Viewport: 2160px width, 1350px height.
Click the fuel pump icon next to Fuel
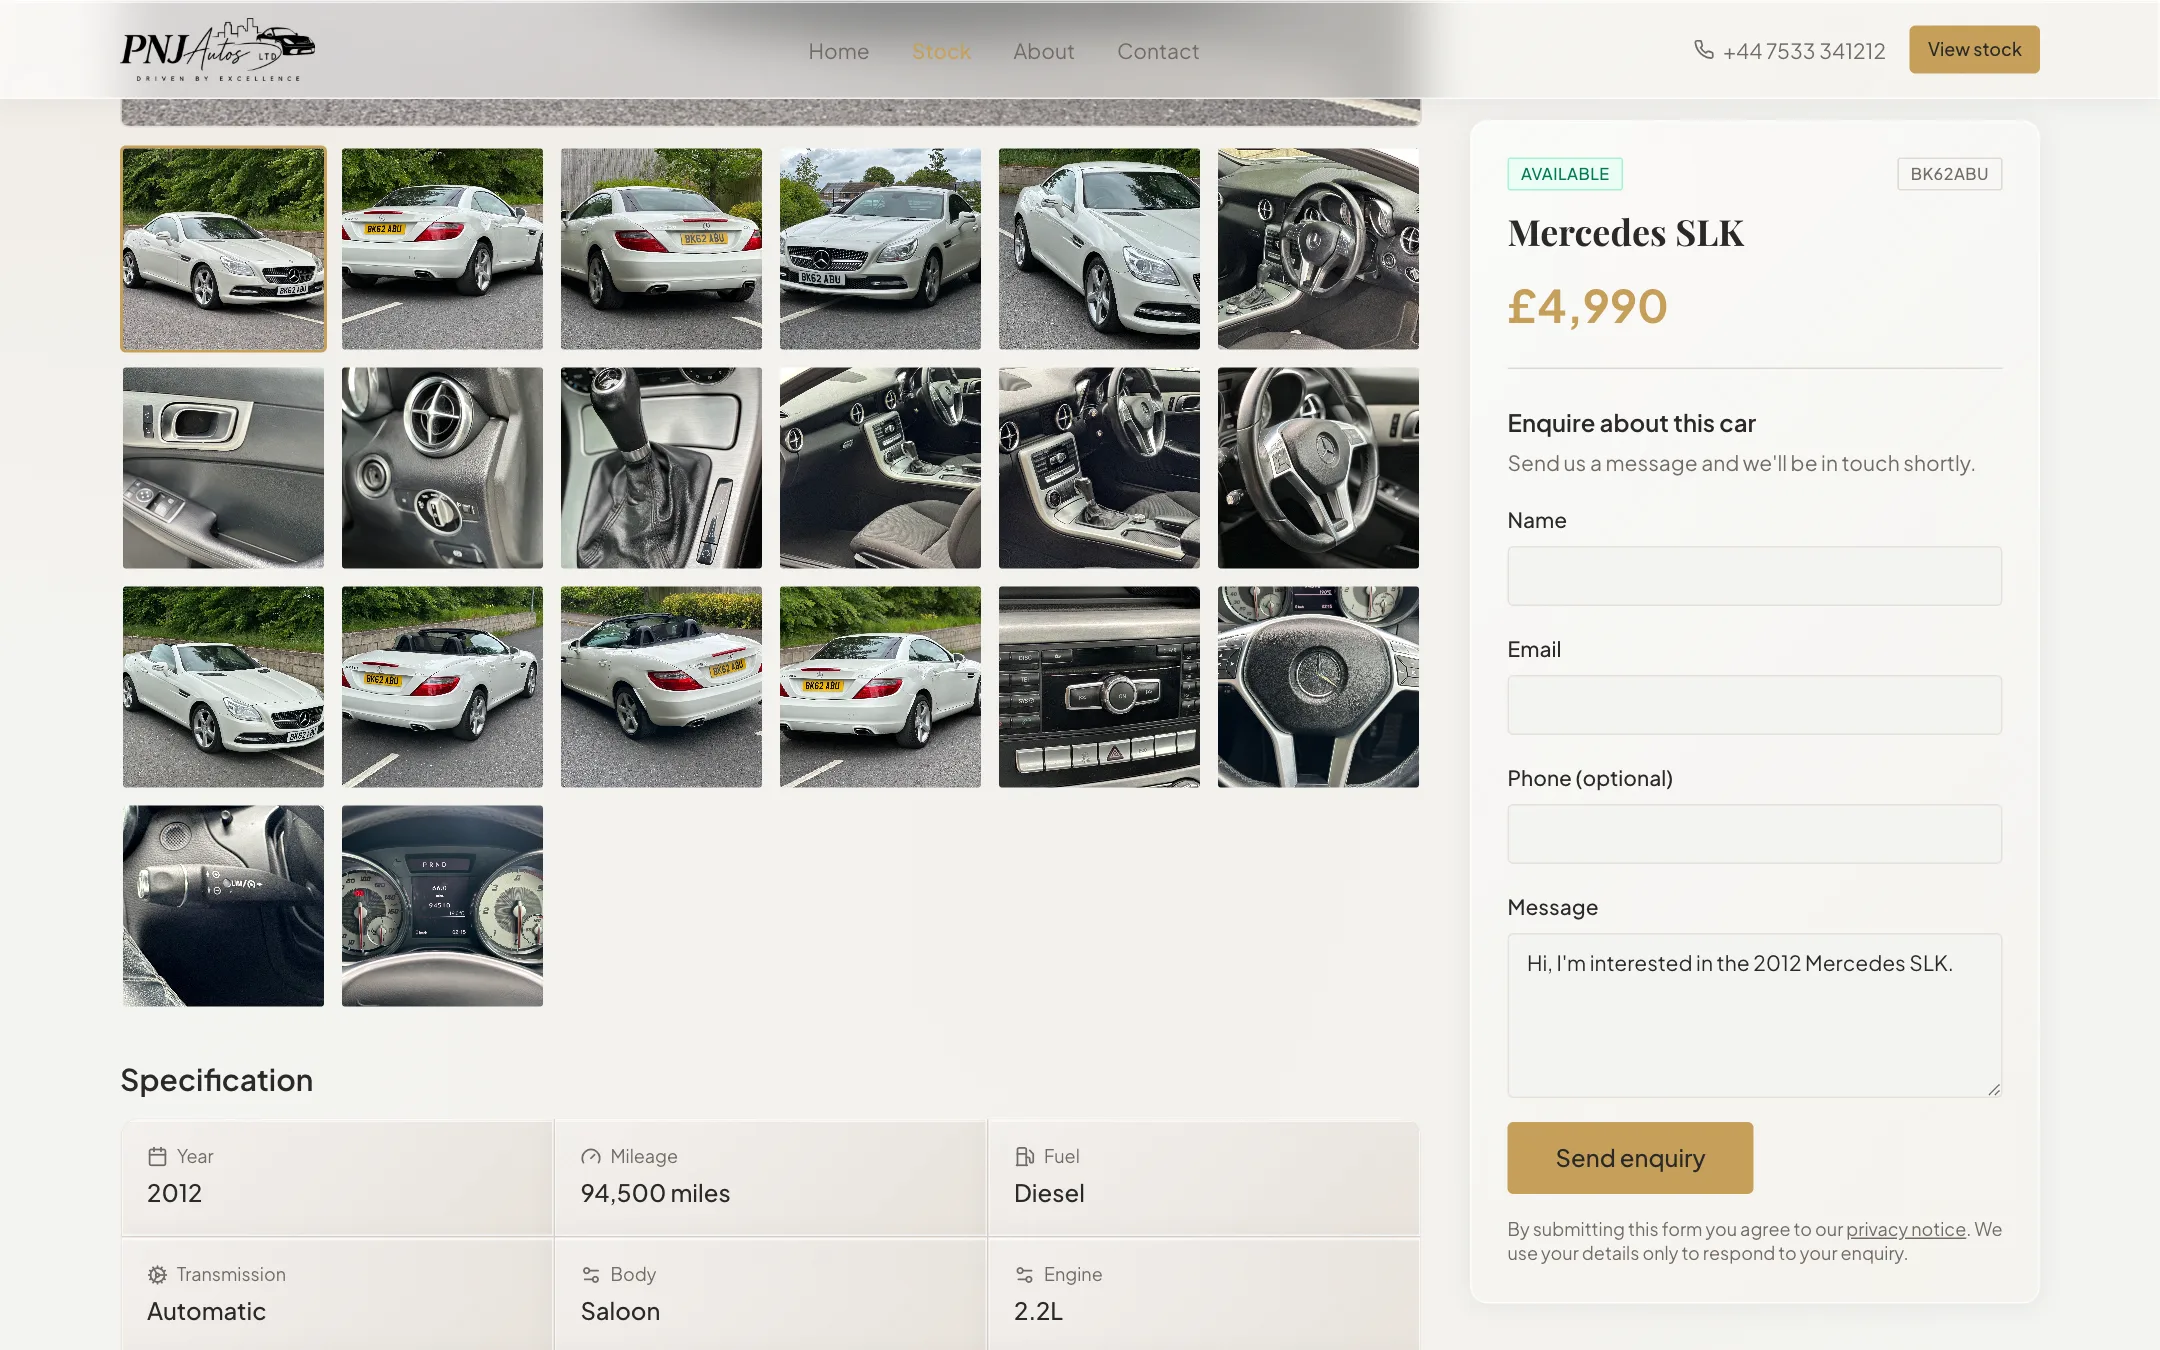click(1024, 1156)
